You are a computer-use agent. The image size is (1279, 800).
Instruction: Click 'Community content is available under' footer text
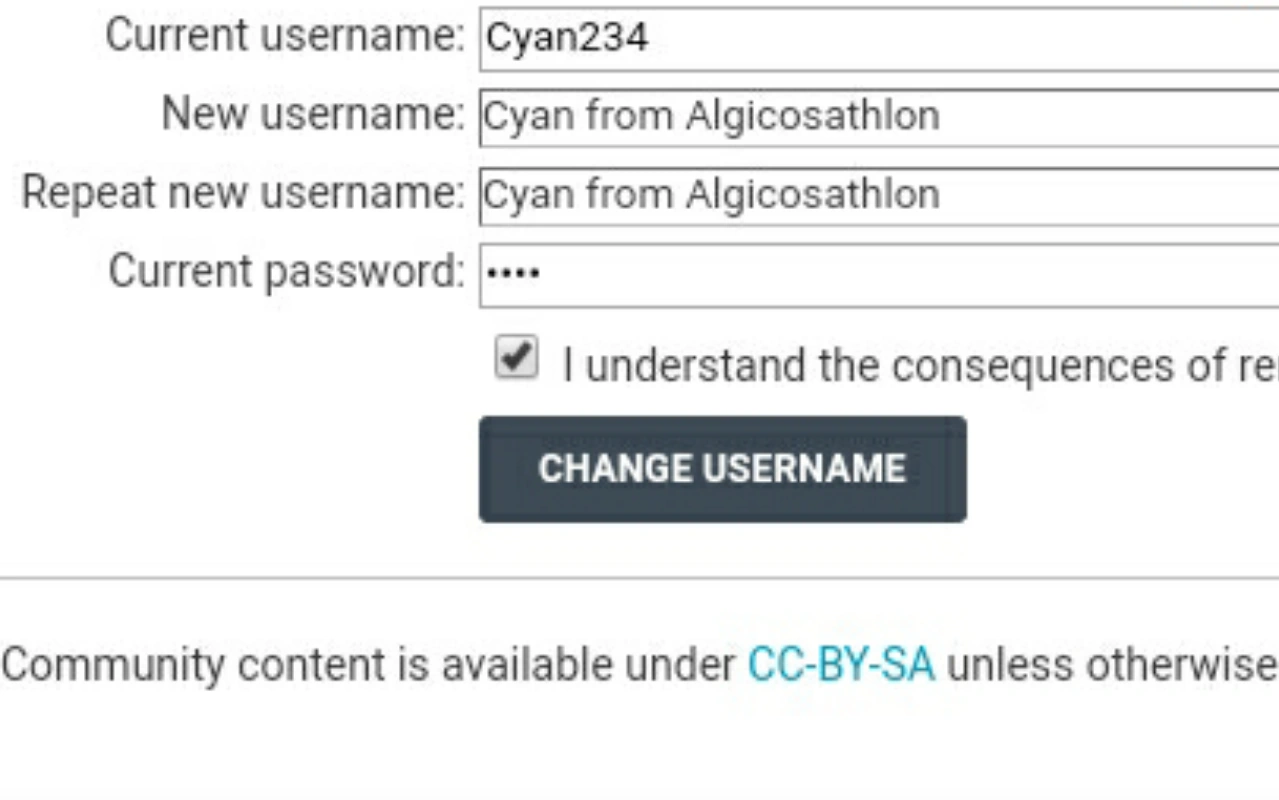[370, 665]
